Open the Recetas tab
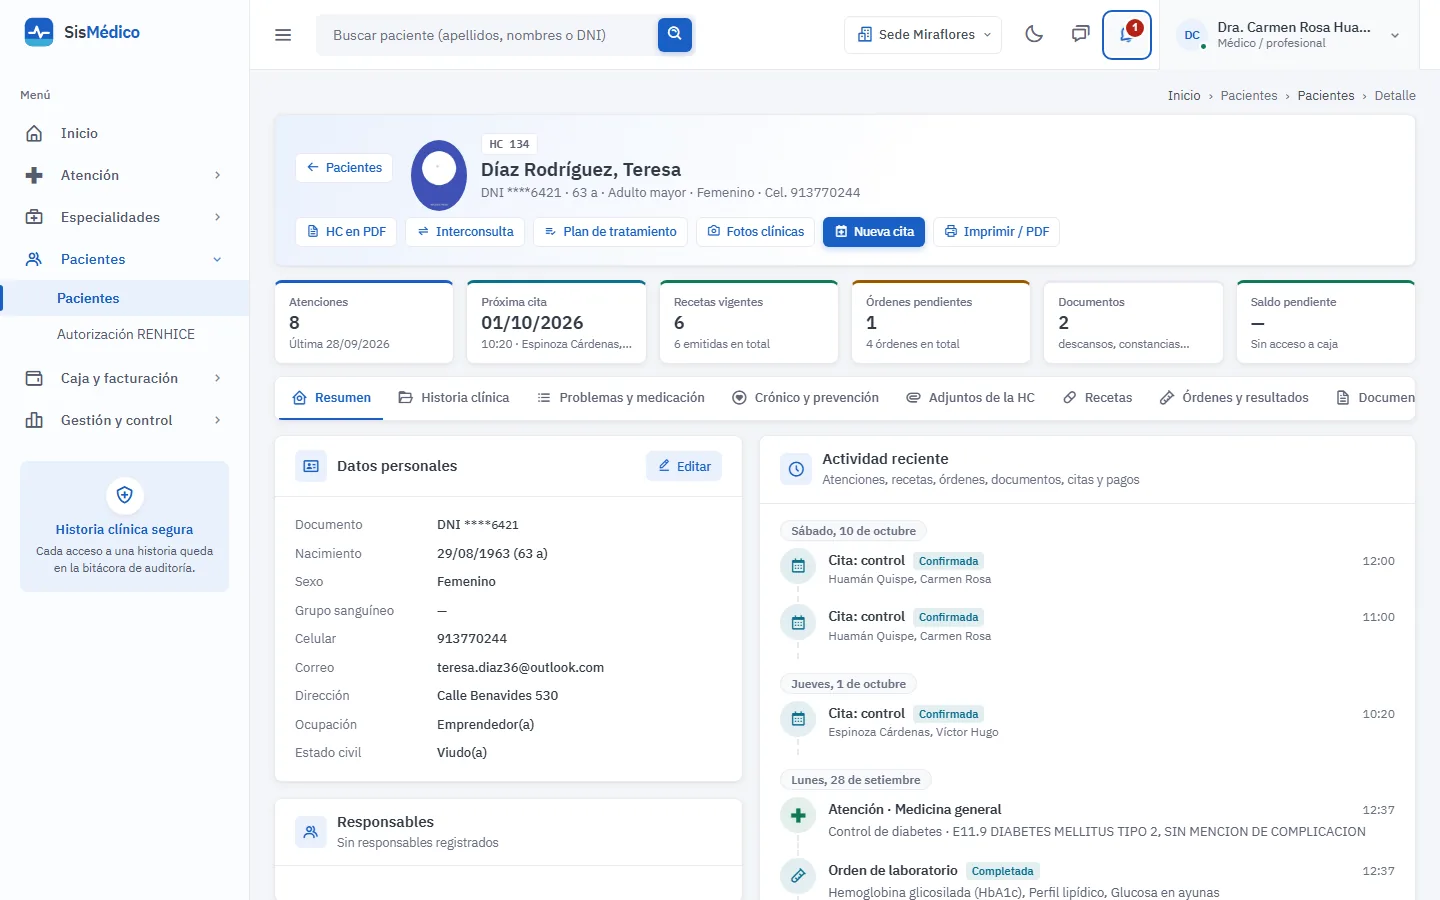Screen dimensions: 1440x900 (1098, 398)
